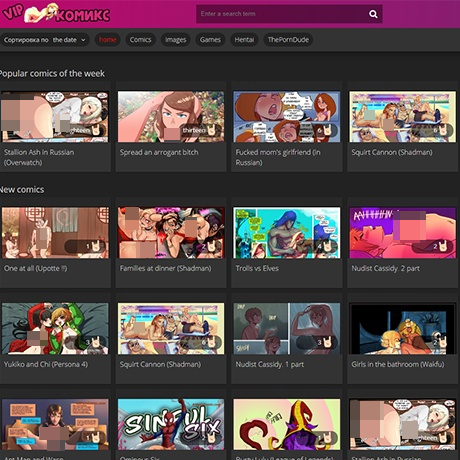Click rock-hand icon on Yukiko and Chi card
Image resolution: width=460 pixels, height=460 pixels.
(x=96, y=342)
